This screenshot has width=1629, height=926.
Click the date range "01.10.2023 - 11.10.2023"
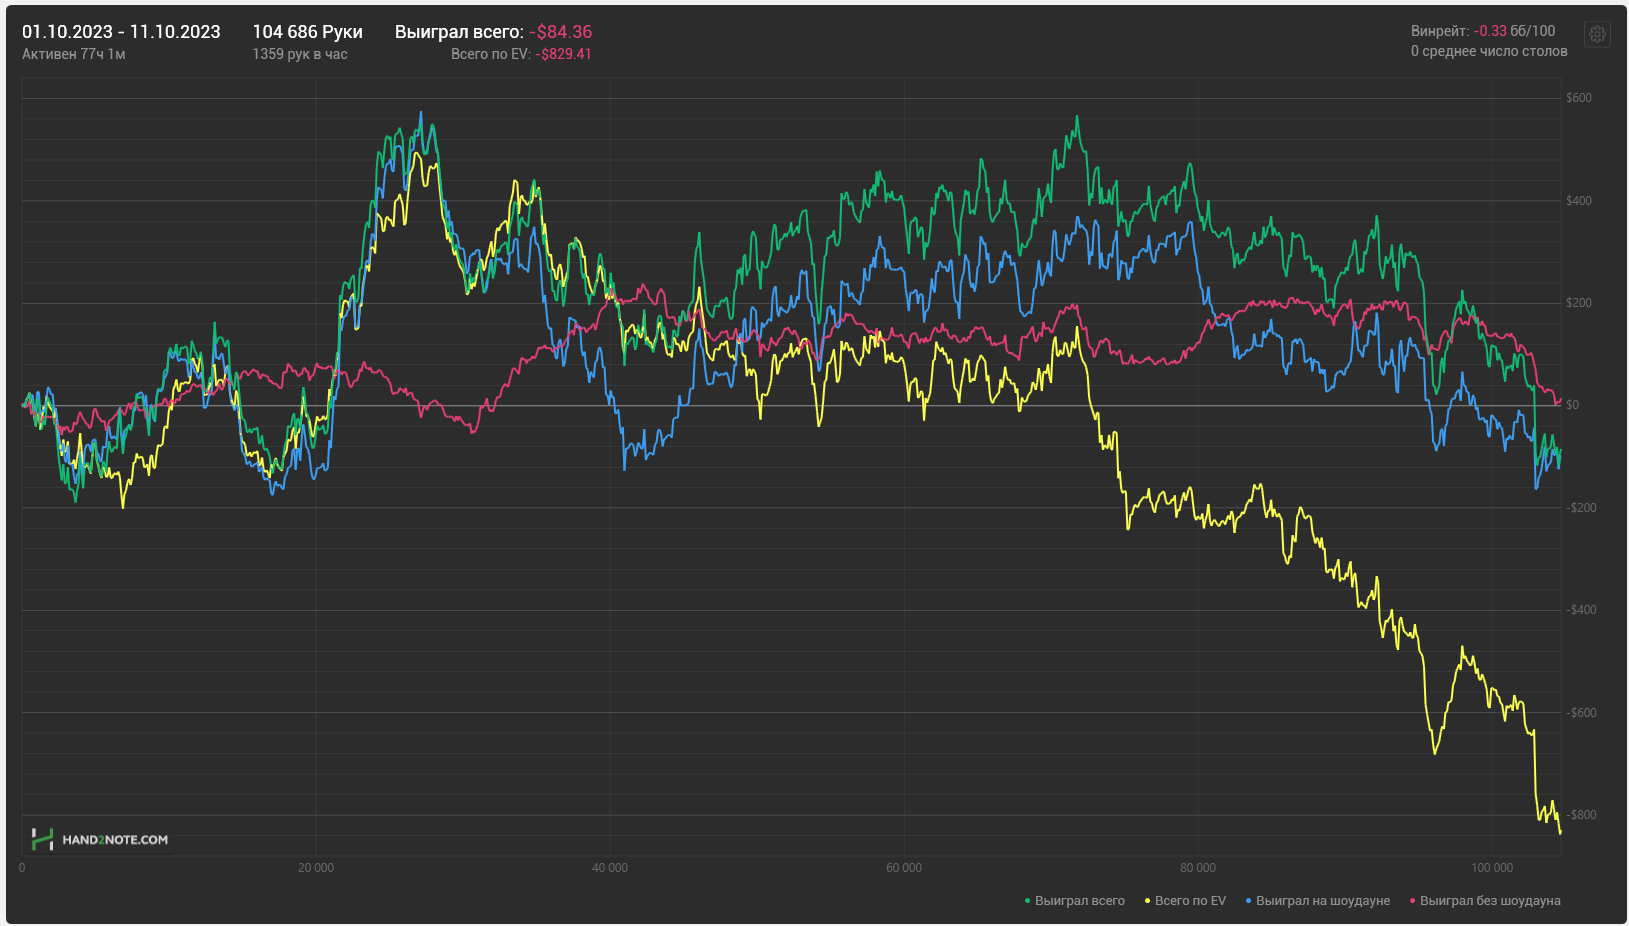121,32
